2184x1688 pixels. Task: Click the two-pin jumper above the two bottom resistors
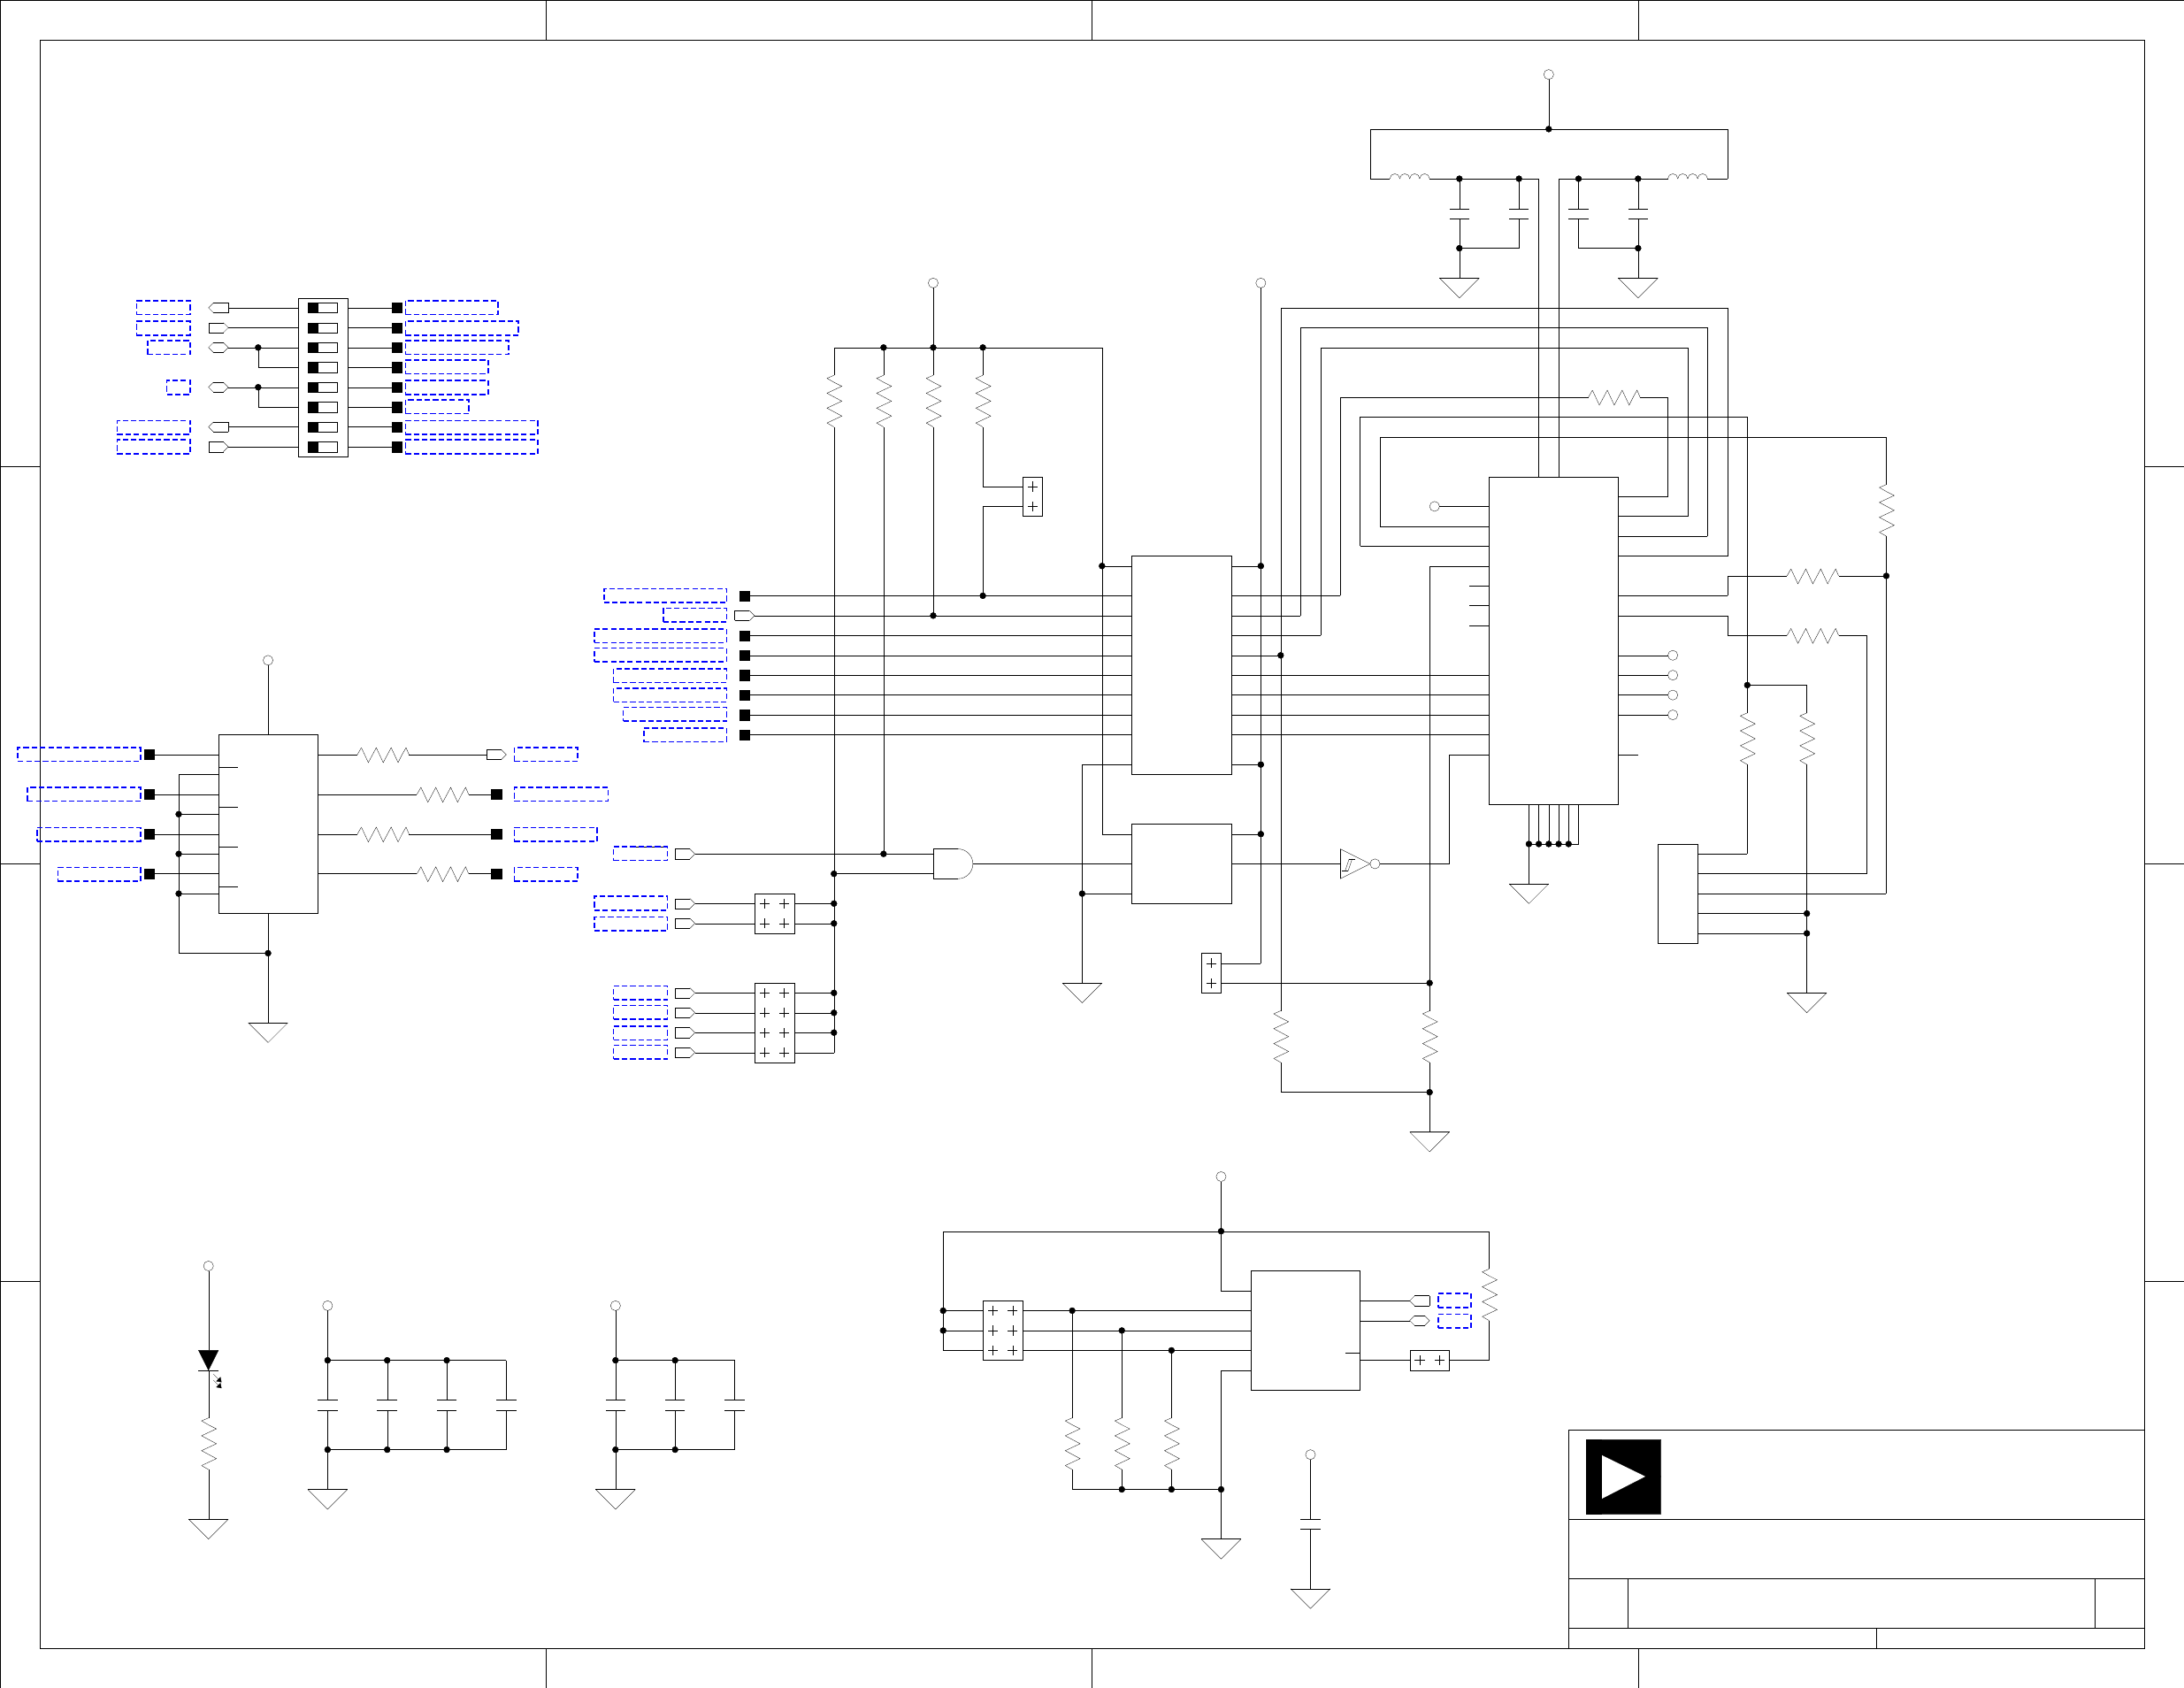tap(1211, 973)
